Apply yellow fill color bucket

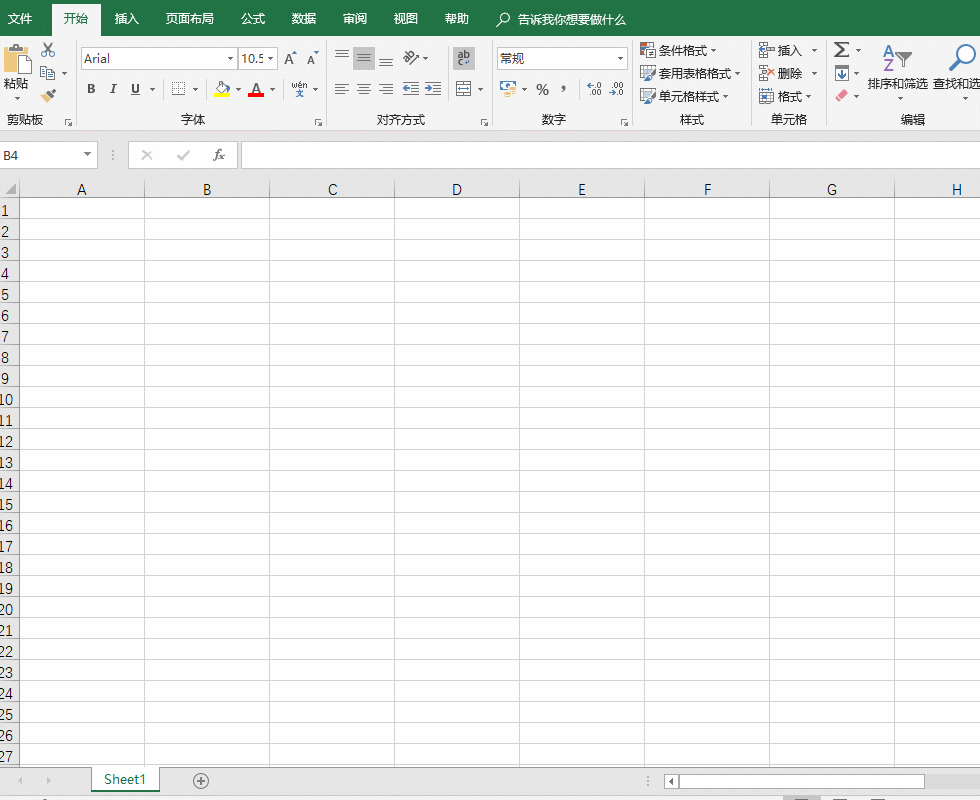222,89
